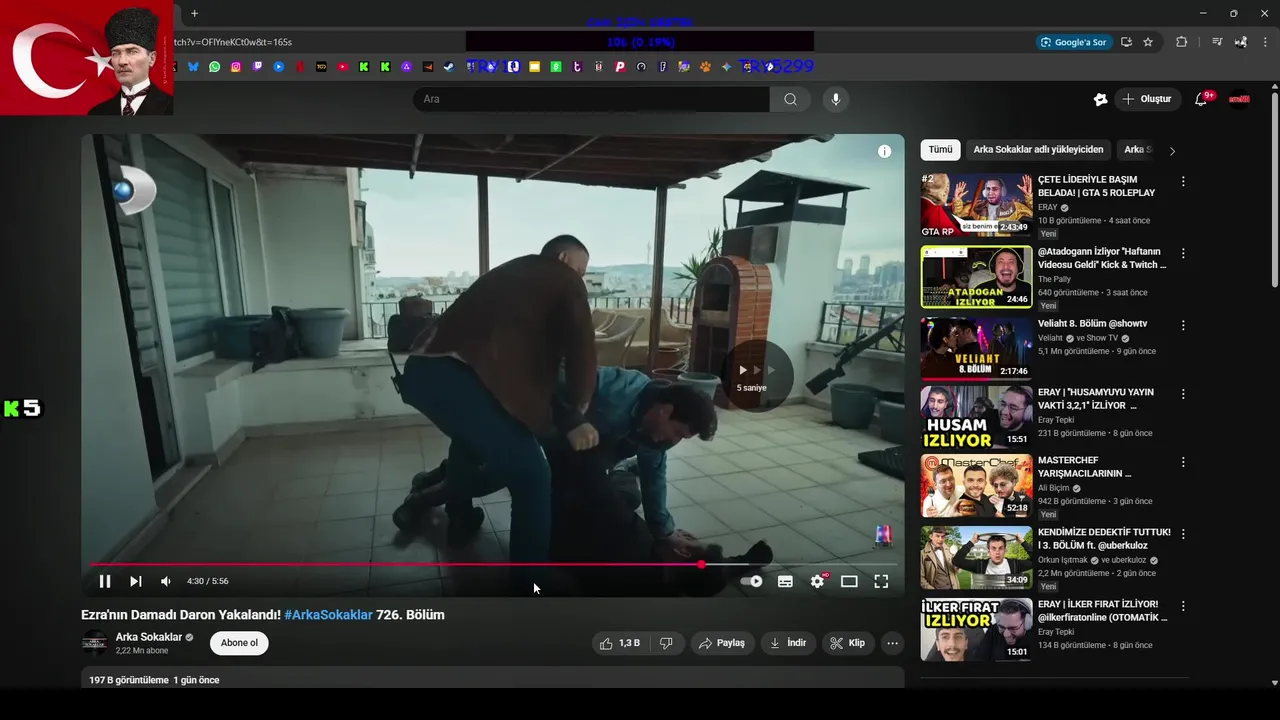The width and height of the screenshot is (1280, 720).
Task: Switch player to theater mode
Action: (x=849, y=581)
